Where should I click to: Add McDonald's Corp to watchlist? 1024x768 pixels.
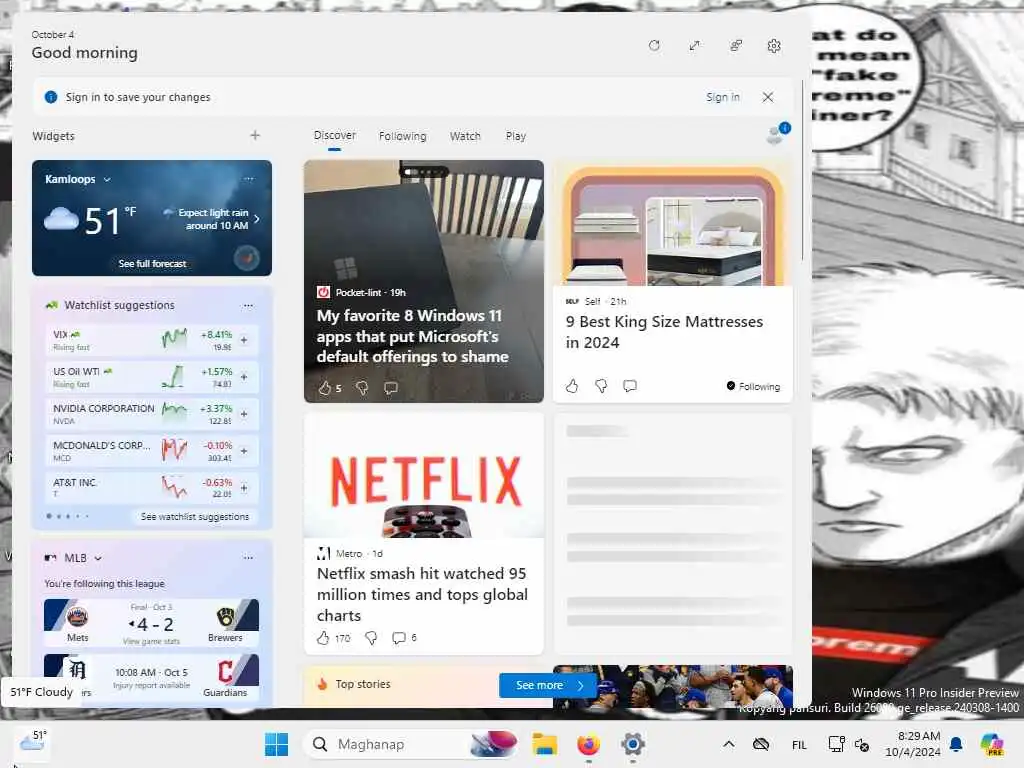coord(244,451)
